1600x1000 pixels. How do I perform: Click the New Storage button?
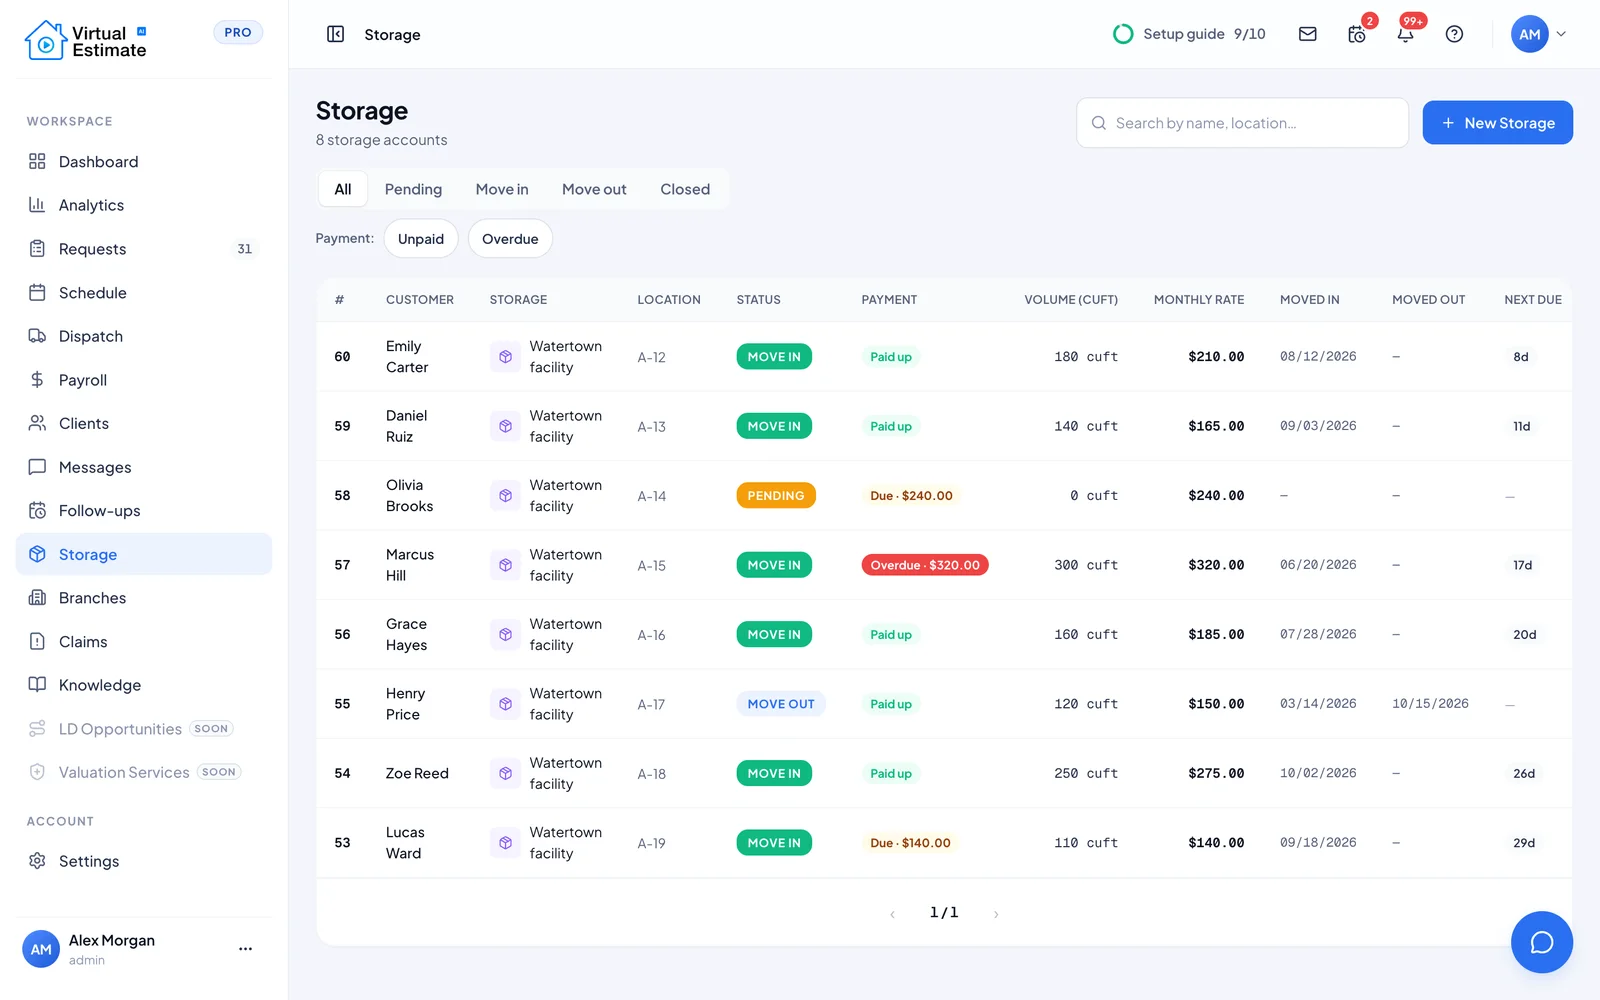(x=1497, y=123)
